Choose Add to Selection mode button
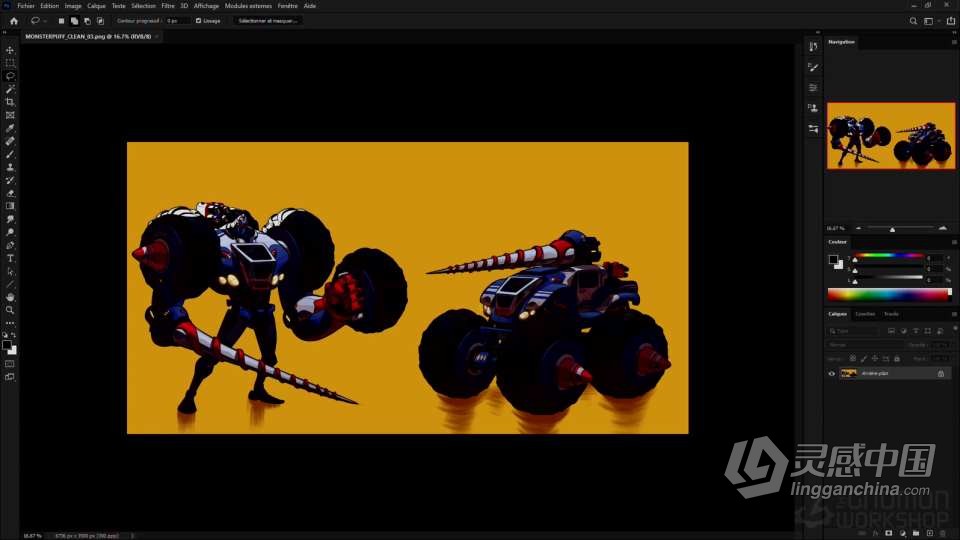This screenshot has width=960, height=540. pos(74,21)
